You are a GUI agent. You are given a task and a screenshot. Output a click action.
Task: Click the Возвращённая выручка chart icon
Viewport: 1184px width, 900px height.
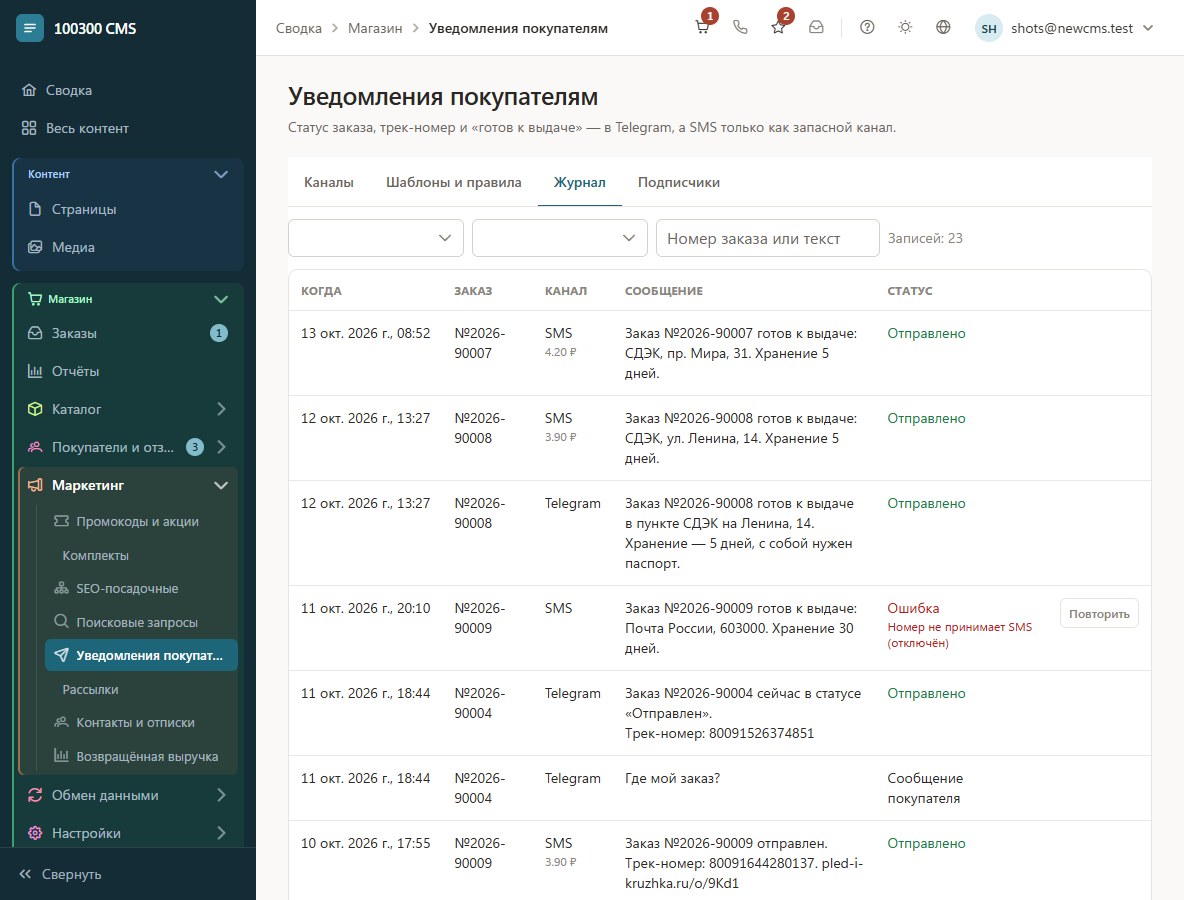(61, 756)
